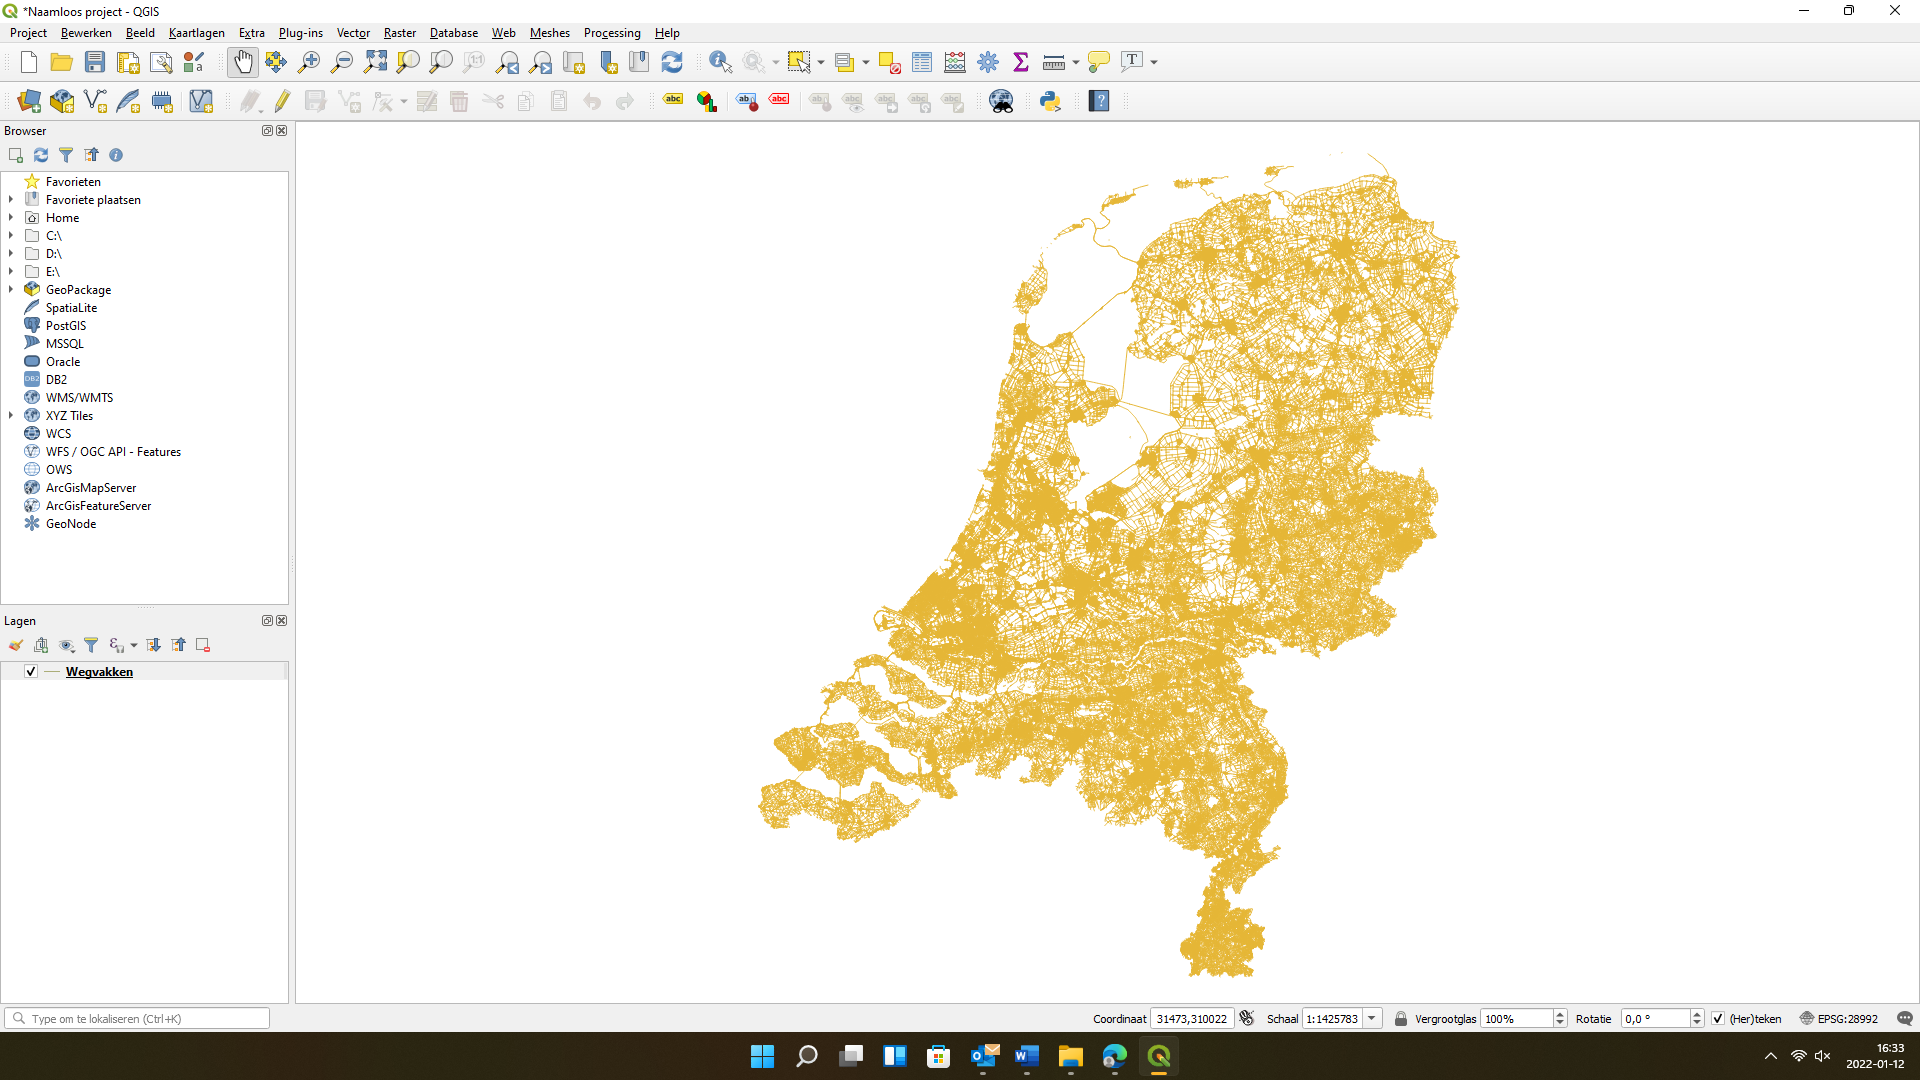Activate the Pan Map hand tool

click(x=243, y=62)
